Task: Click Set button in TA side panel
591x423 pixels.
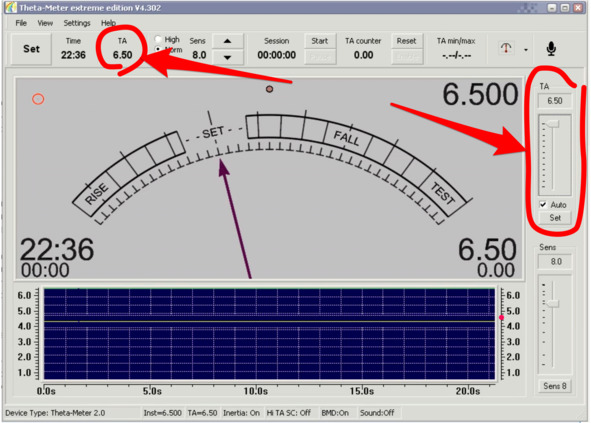Action: (x=555, y=218)
